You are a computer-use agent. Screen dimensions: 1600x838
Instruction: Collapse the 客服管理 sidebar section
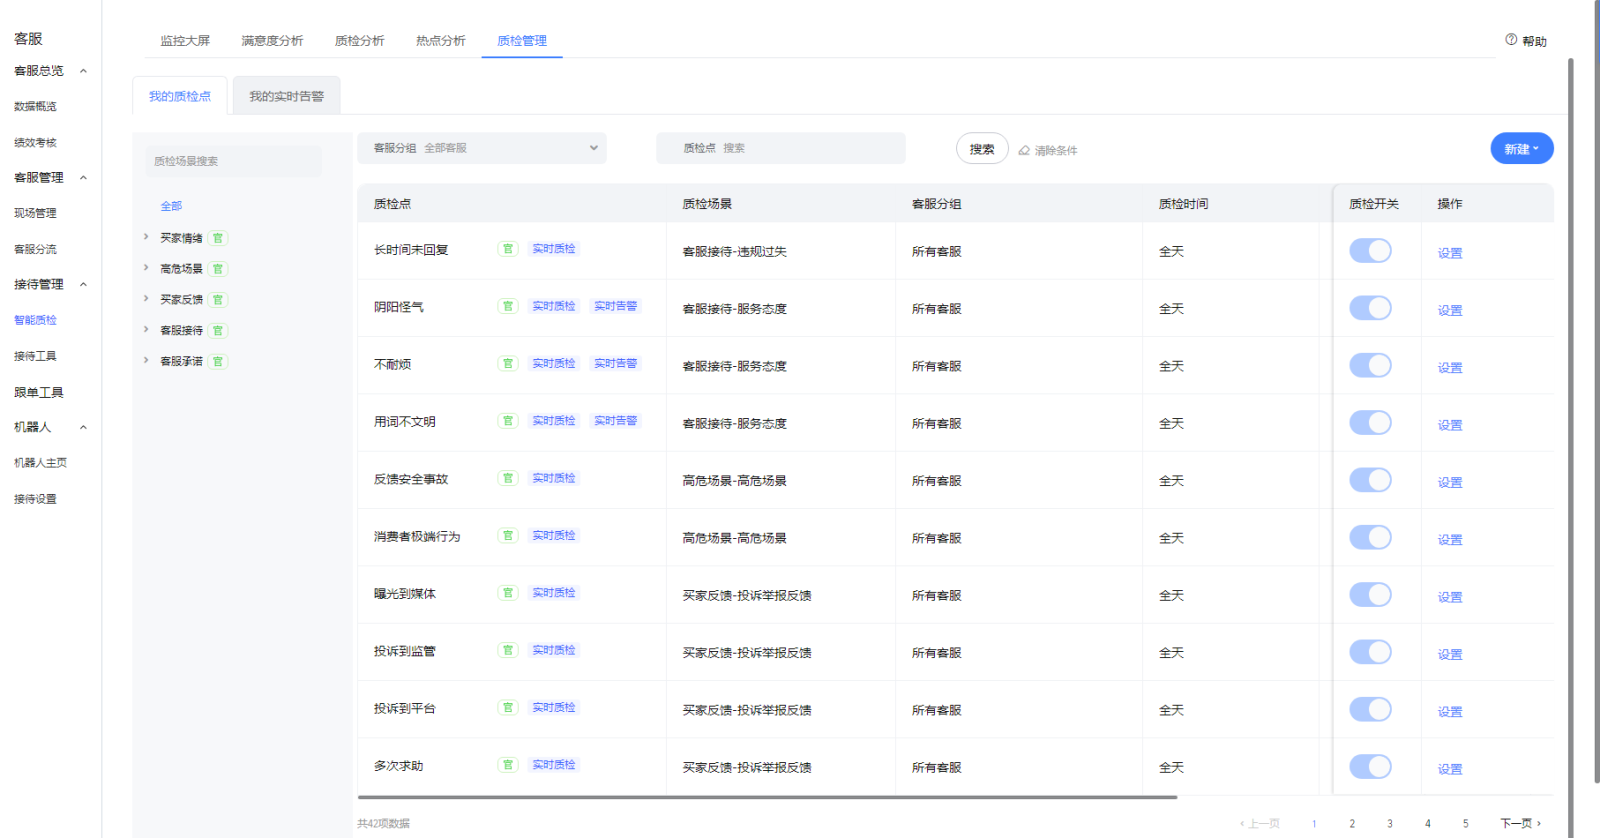83,178
